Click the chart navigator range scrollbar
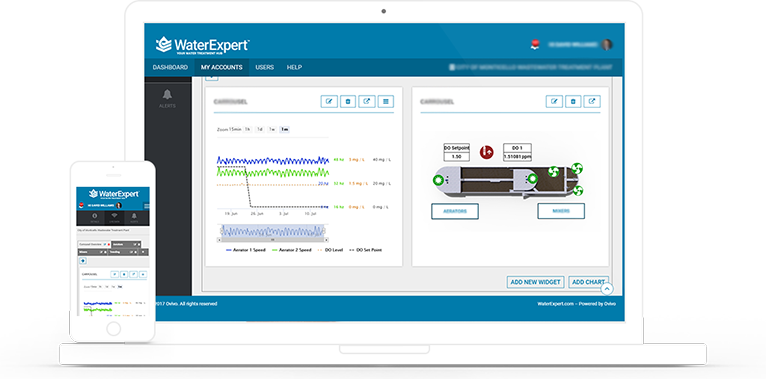The height and width of the screenshot is (379, 766). click(273, 240)
